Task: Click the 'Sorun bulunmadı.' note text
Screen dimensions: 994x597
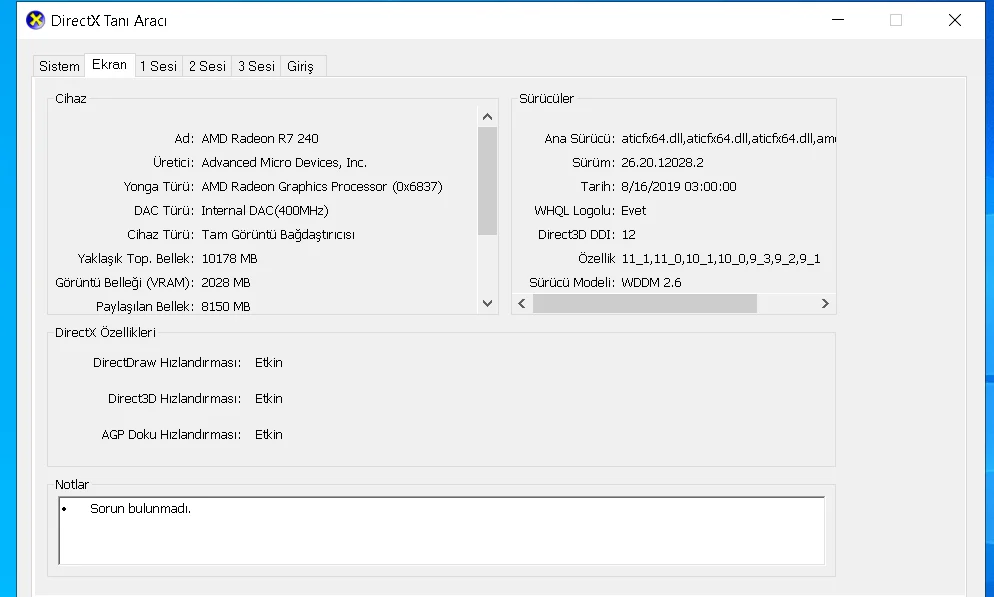Action: pyautogui.click(x=140, y=508)
